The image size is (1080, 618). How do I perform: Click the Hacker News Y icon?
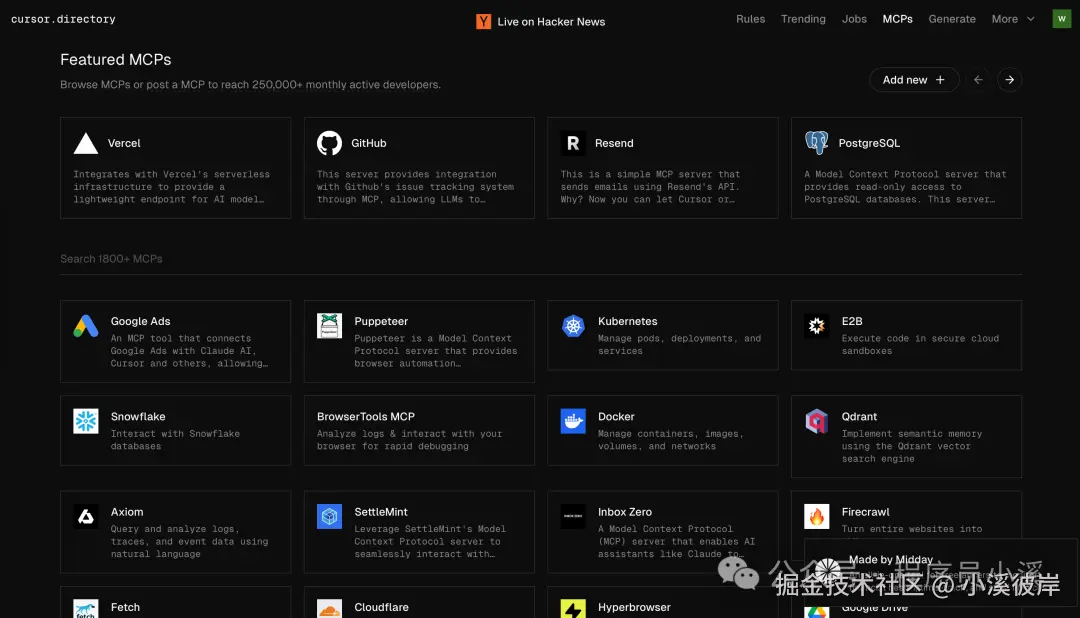(x=484, y=21)
